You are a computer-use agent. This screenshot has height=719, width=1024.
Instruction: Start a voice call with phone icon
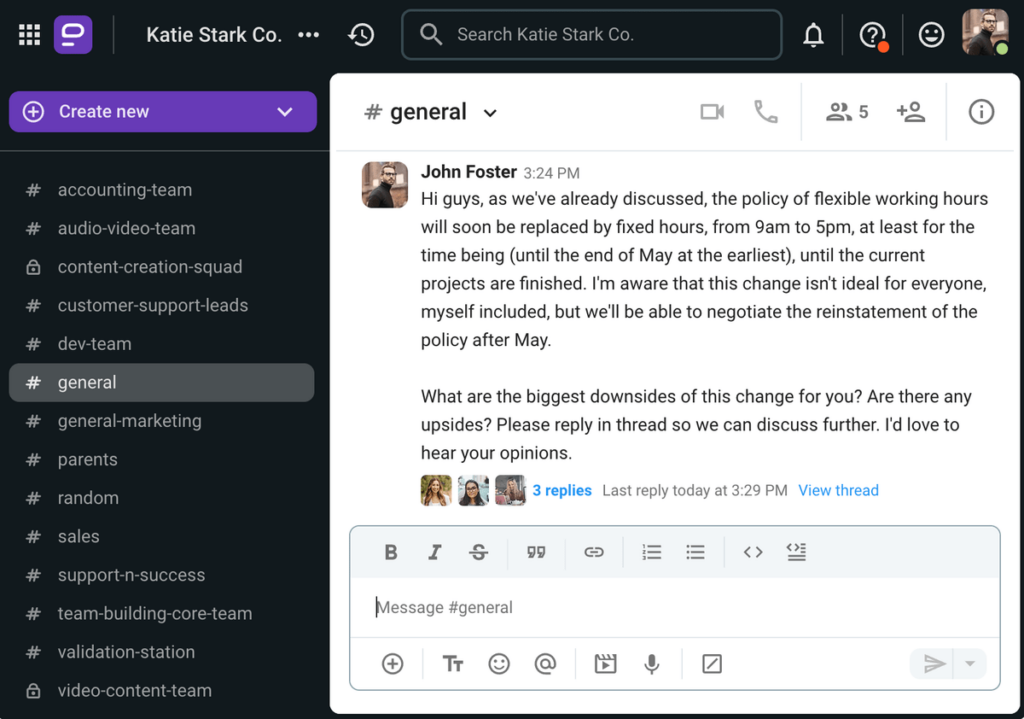click(766, 112)
